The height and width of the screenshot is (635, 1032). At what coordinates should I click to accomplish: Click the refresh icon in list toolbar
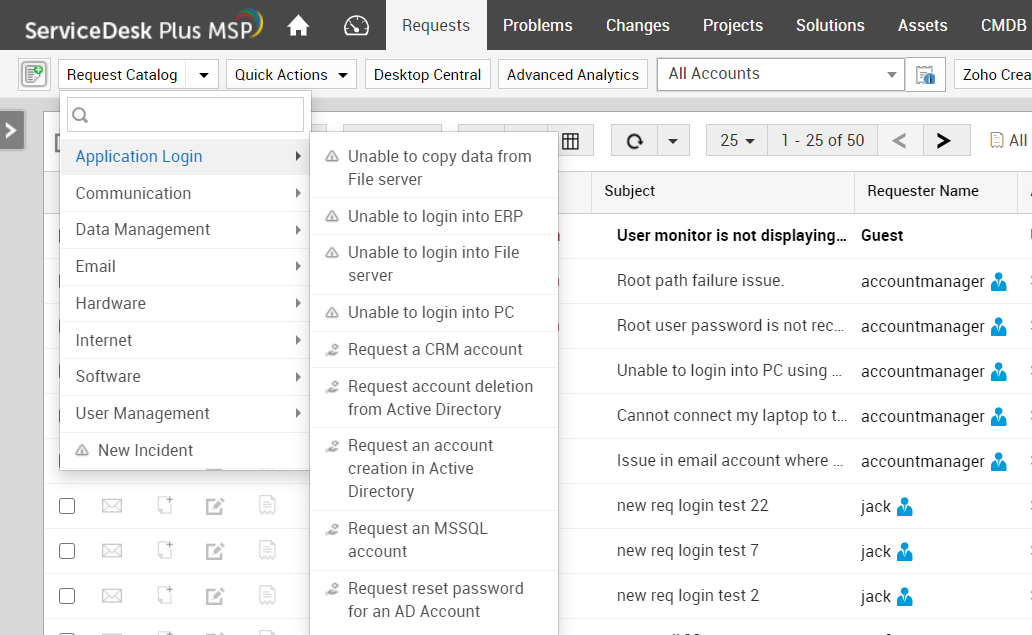[x=634, y=141]
